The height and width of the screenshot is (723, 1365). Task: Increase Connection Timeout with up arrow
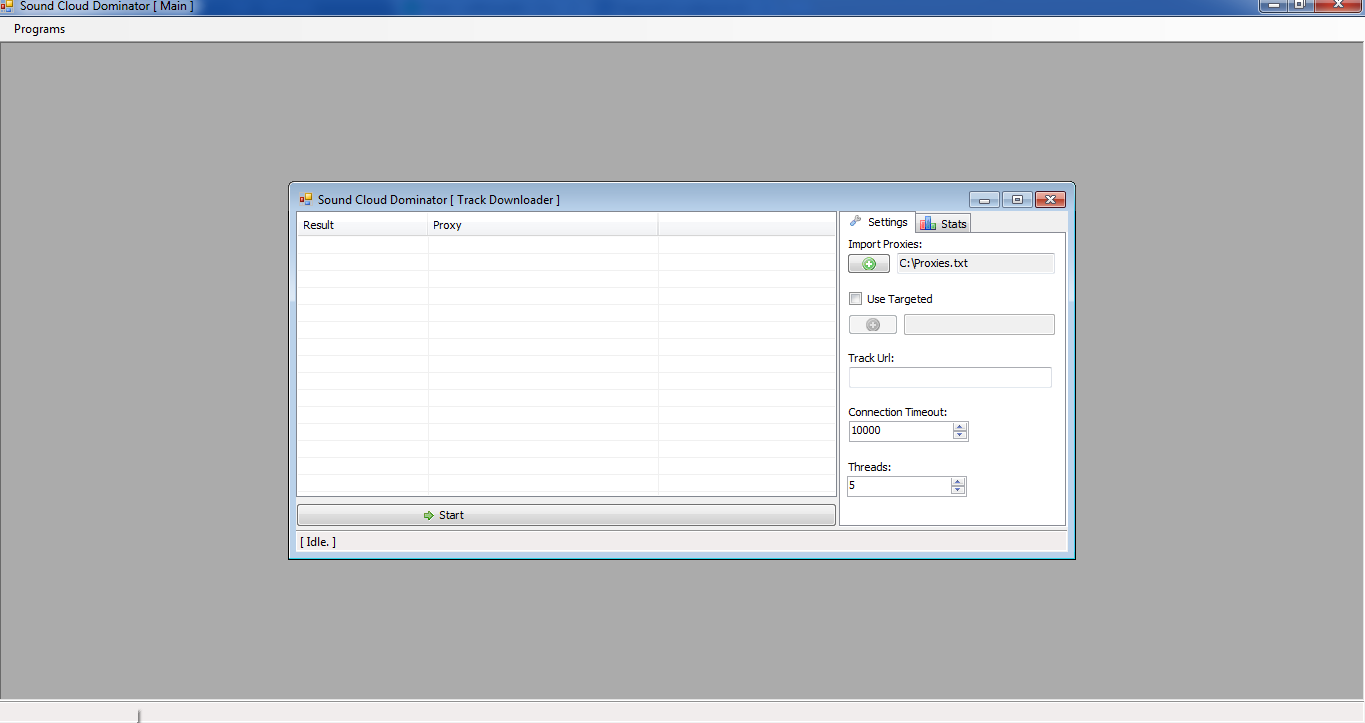pos(960,426)
